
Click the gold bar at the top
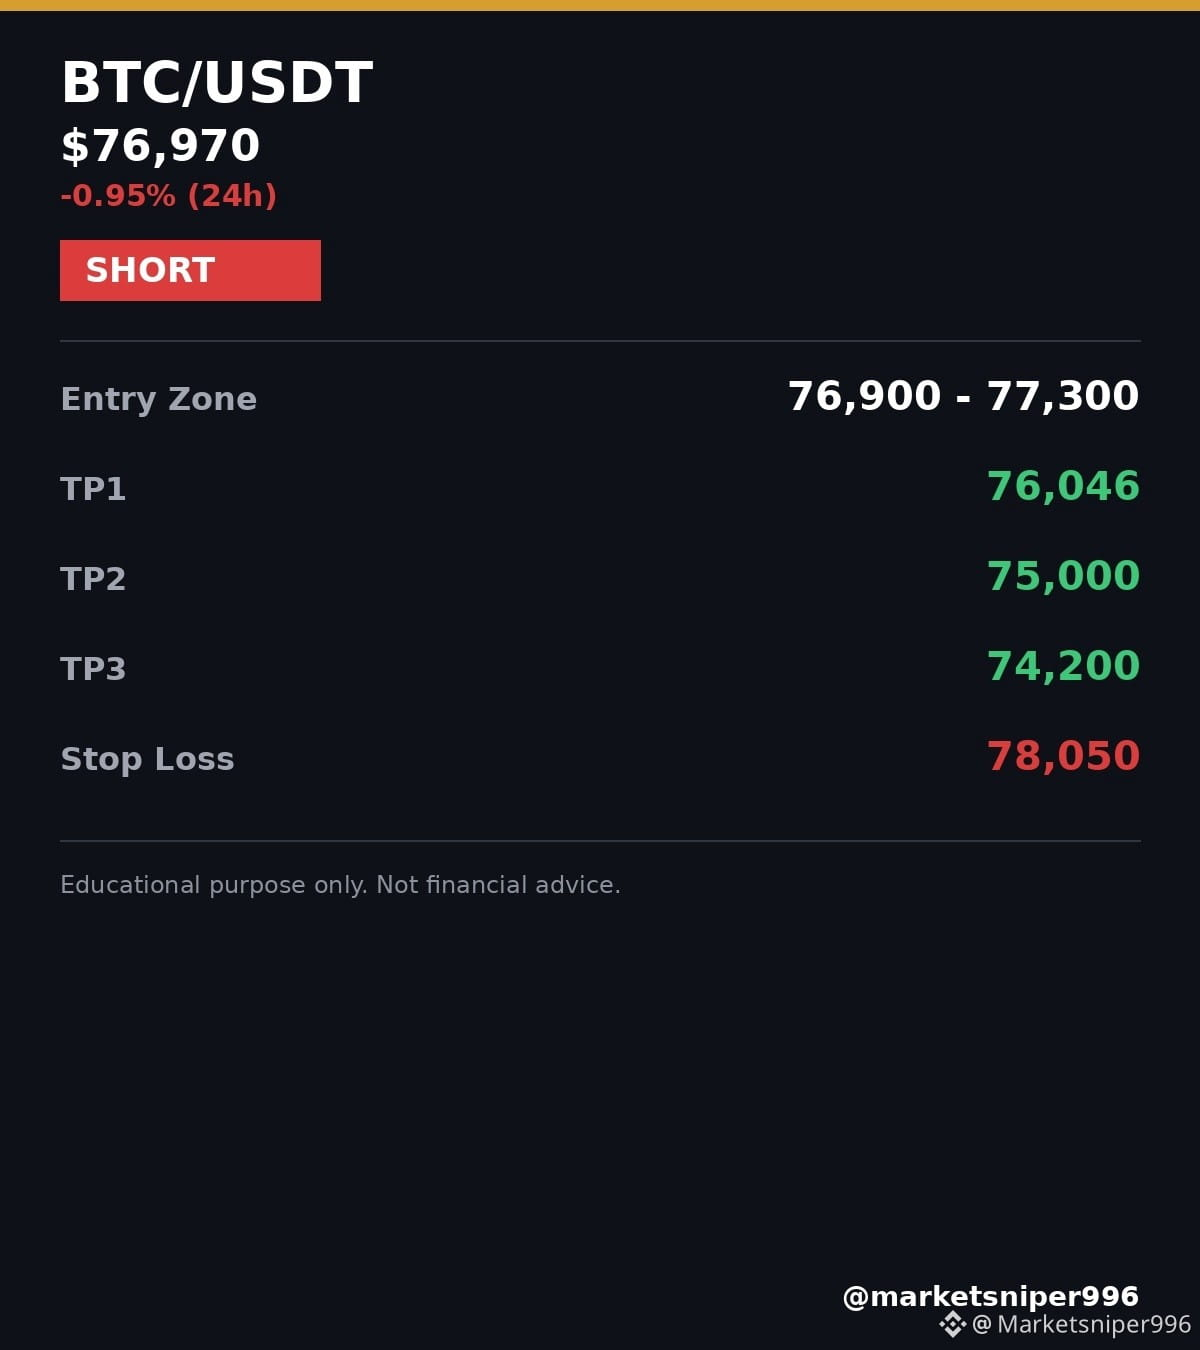tap(600, 5)
